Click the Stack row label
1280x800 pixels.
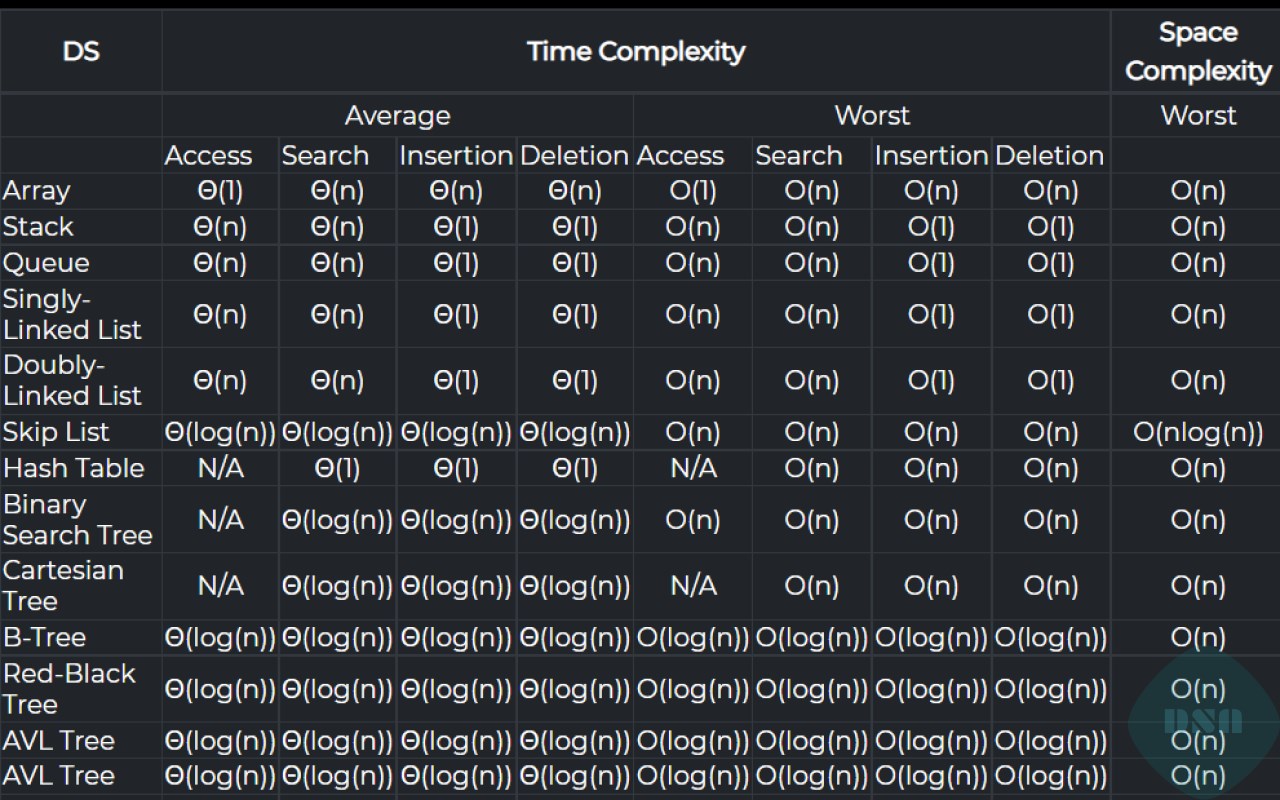[x=38, y=227]
